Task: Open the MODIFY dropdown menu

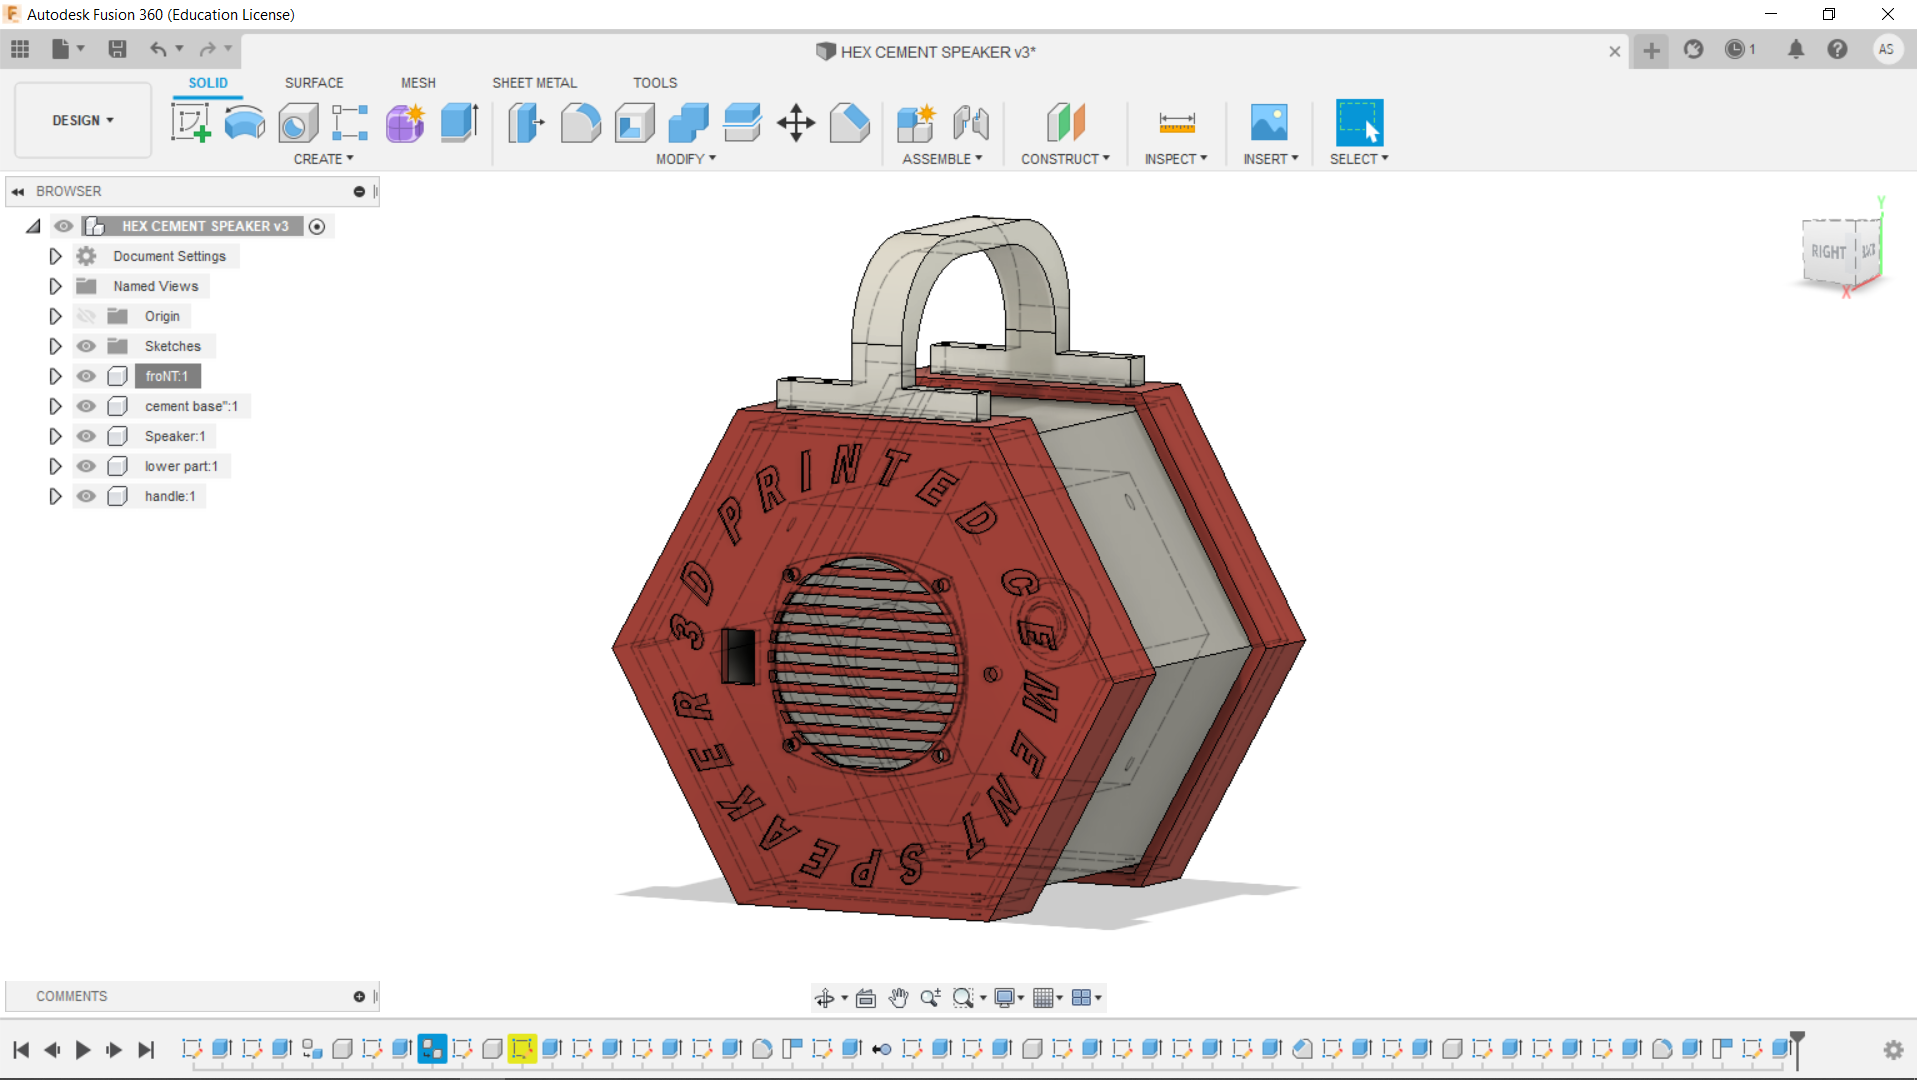Action: pos(686,159)
